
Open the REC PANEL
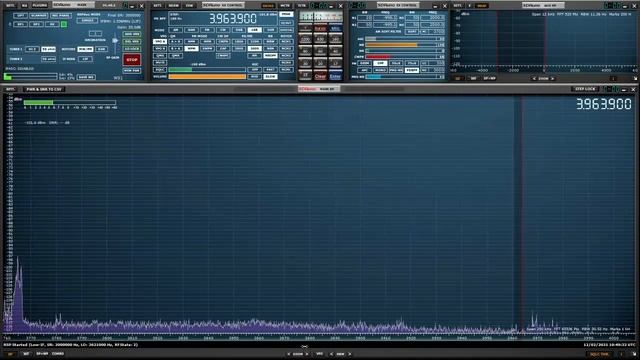tap(60, 16)
